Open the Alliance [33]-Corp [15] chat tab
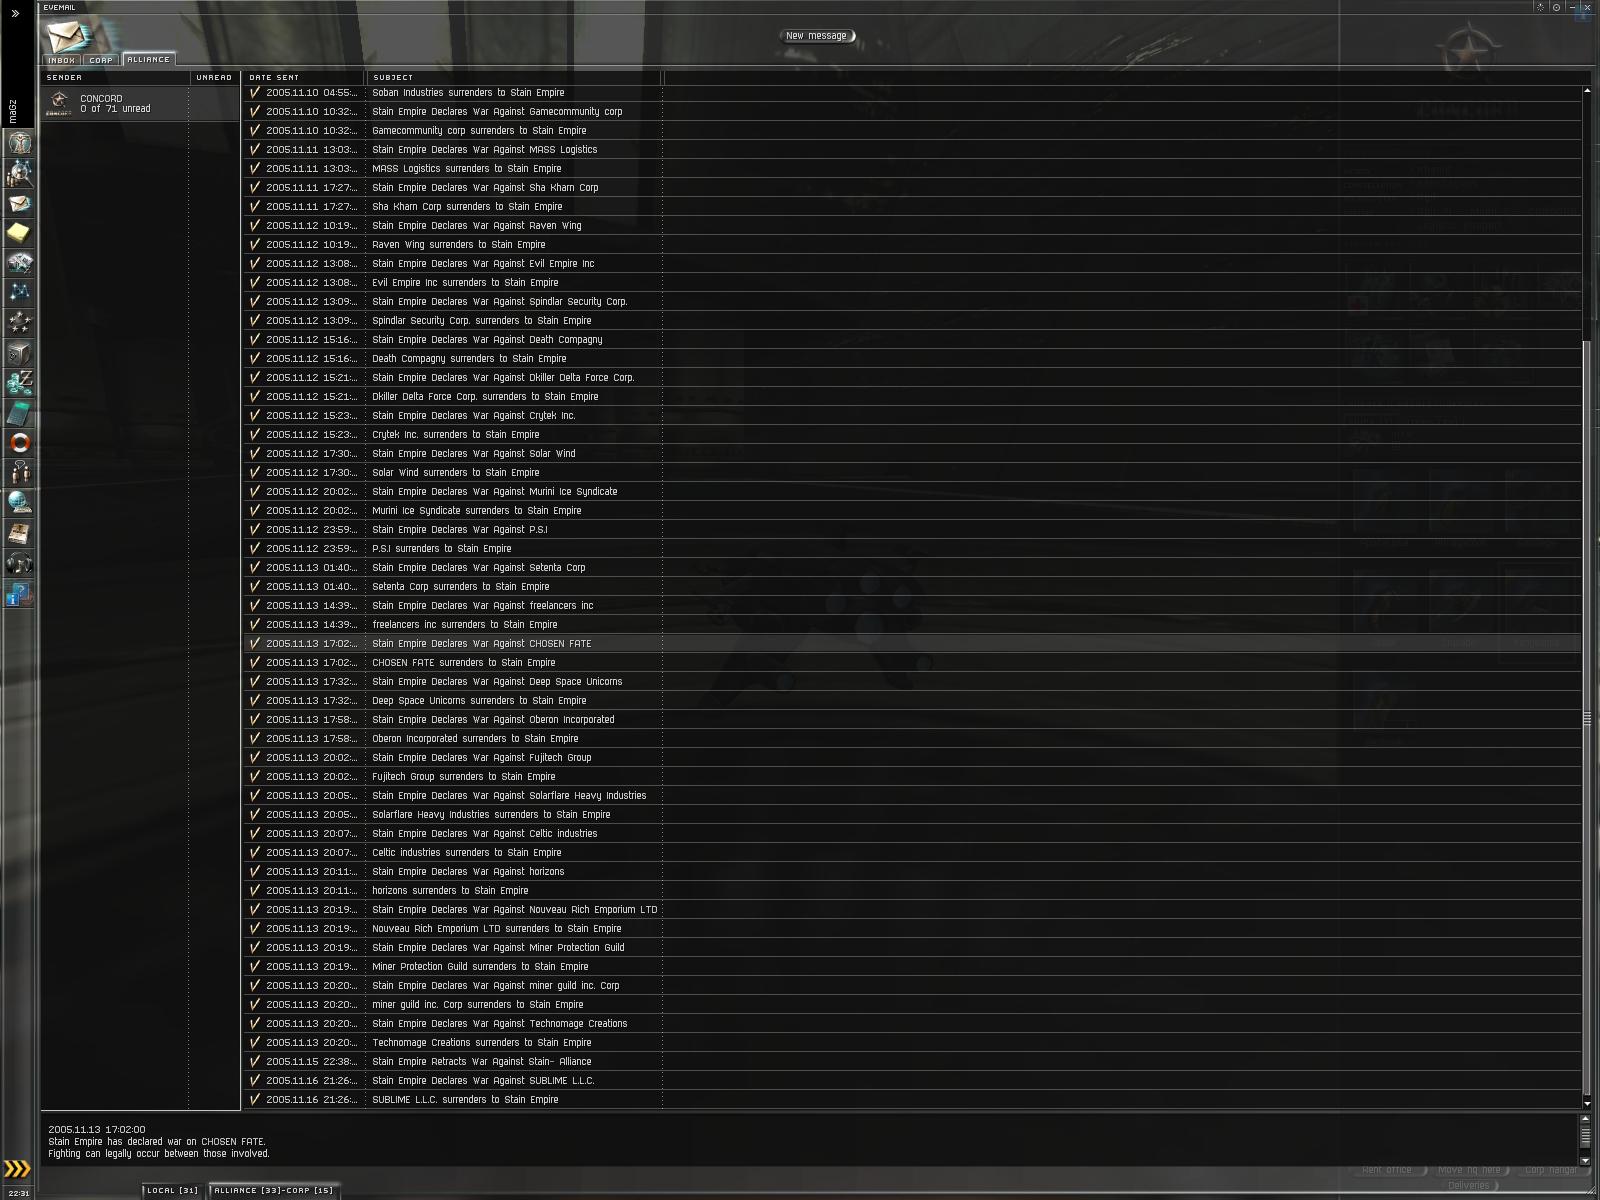The width and height of the screenshot is (1600, 1200). click(x=273, y=1190)
